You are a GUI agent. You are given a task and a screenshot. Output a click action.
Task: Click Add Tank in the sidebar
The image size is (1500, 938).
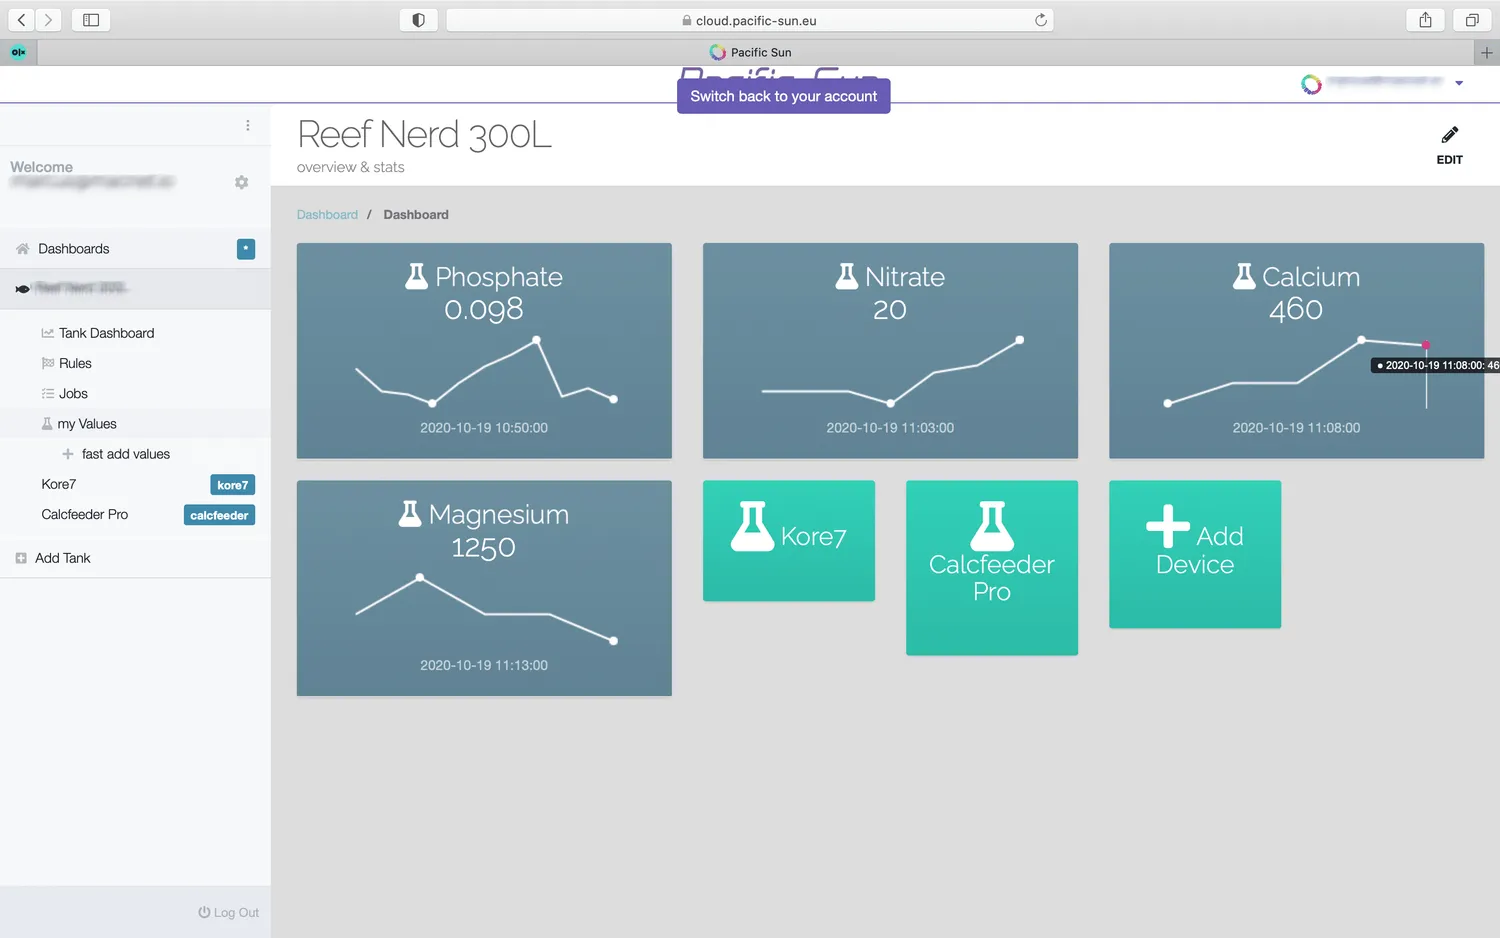[63, 558]
